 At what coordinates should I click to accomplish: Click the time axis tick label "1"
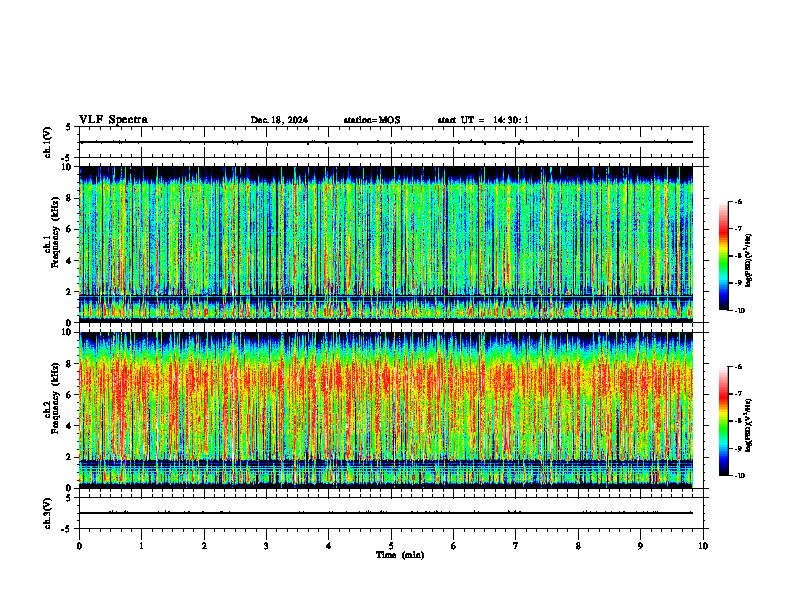pos(141,546)
